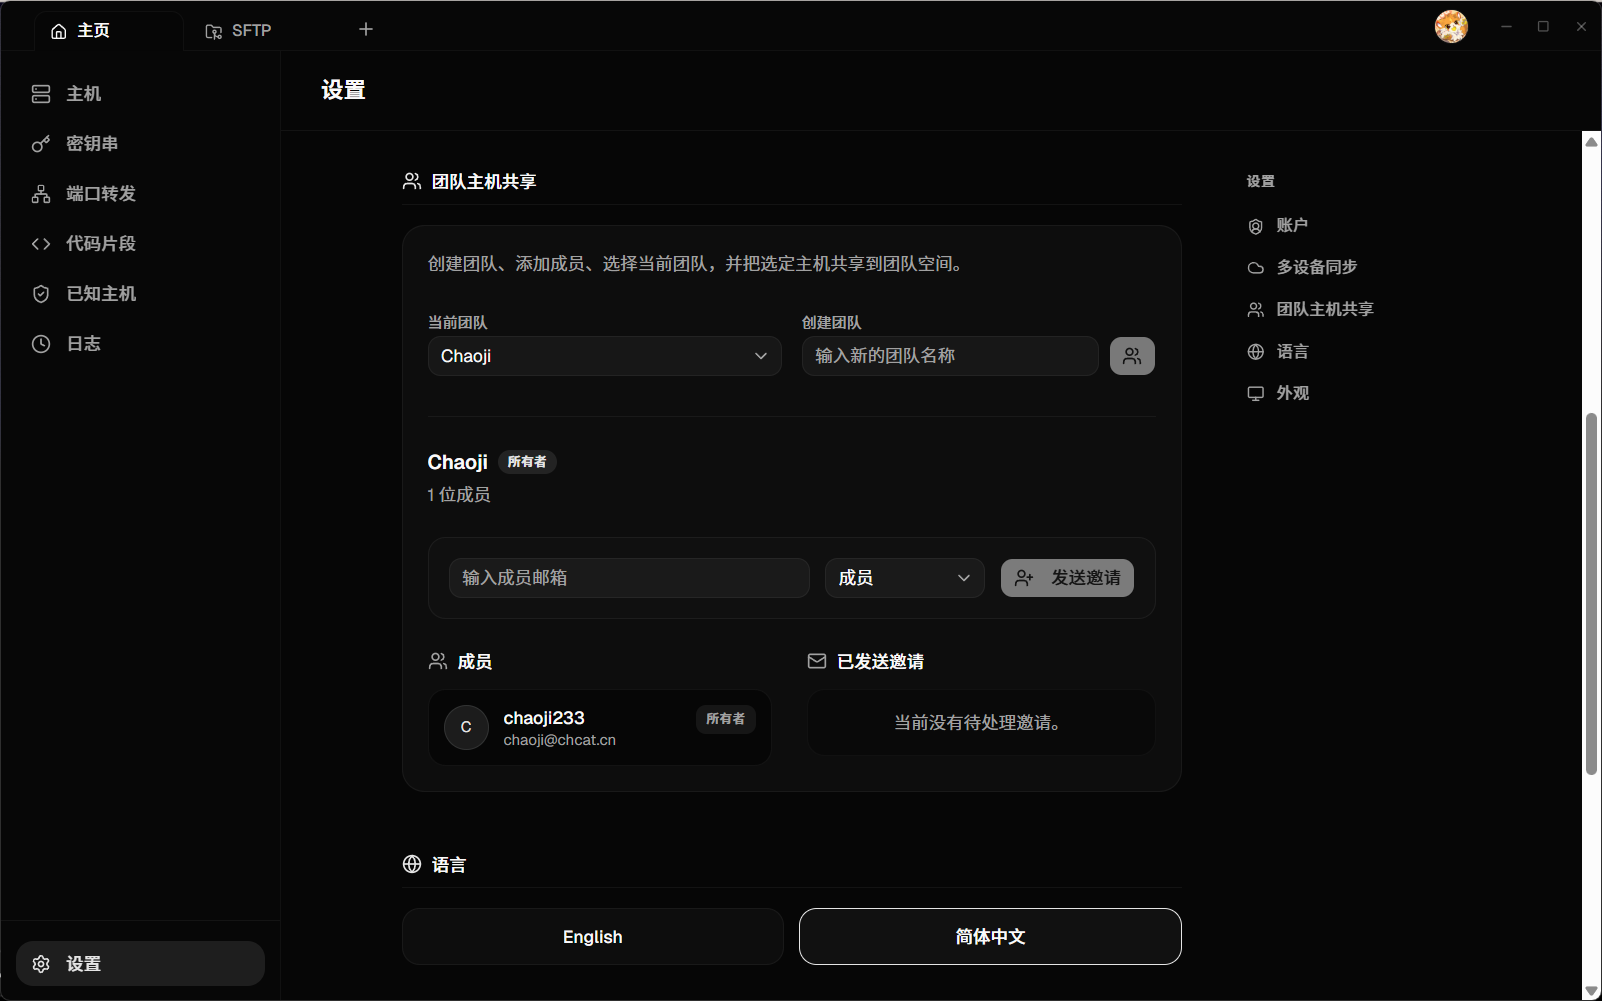1602x1001 pixels.
Task: Focus the 输入成员邮箱 email input
Action: (x=629, y=578)
